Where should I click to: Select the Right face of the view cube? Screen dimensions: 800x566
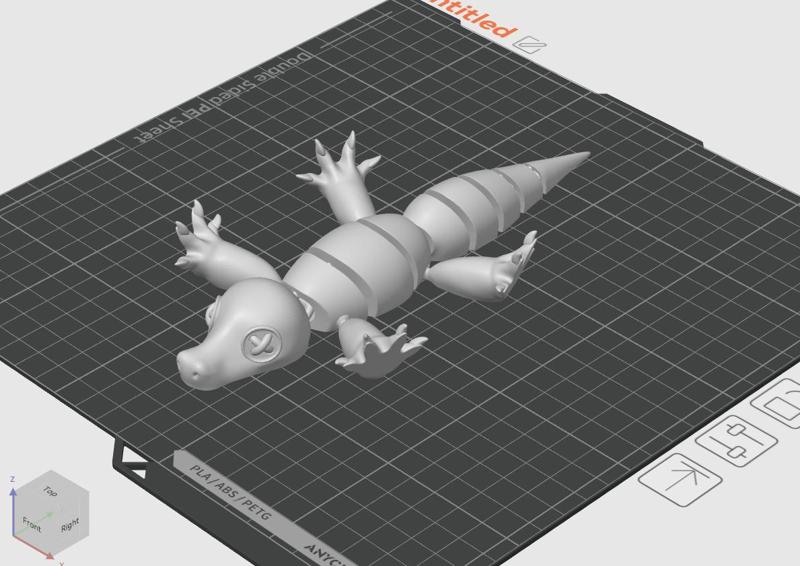[x=70, y=524]
